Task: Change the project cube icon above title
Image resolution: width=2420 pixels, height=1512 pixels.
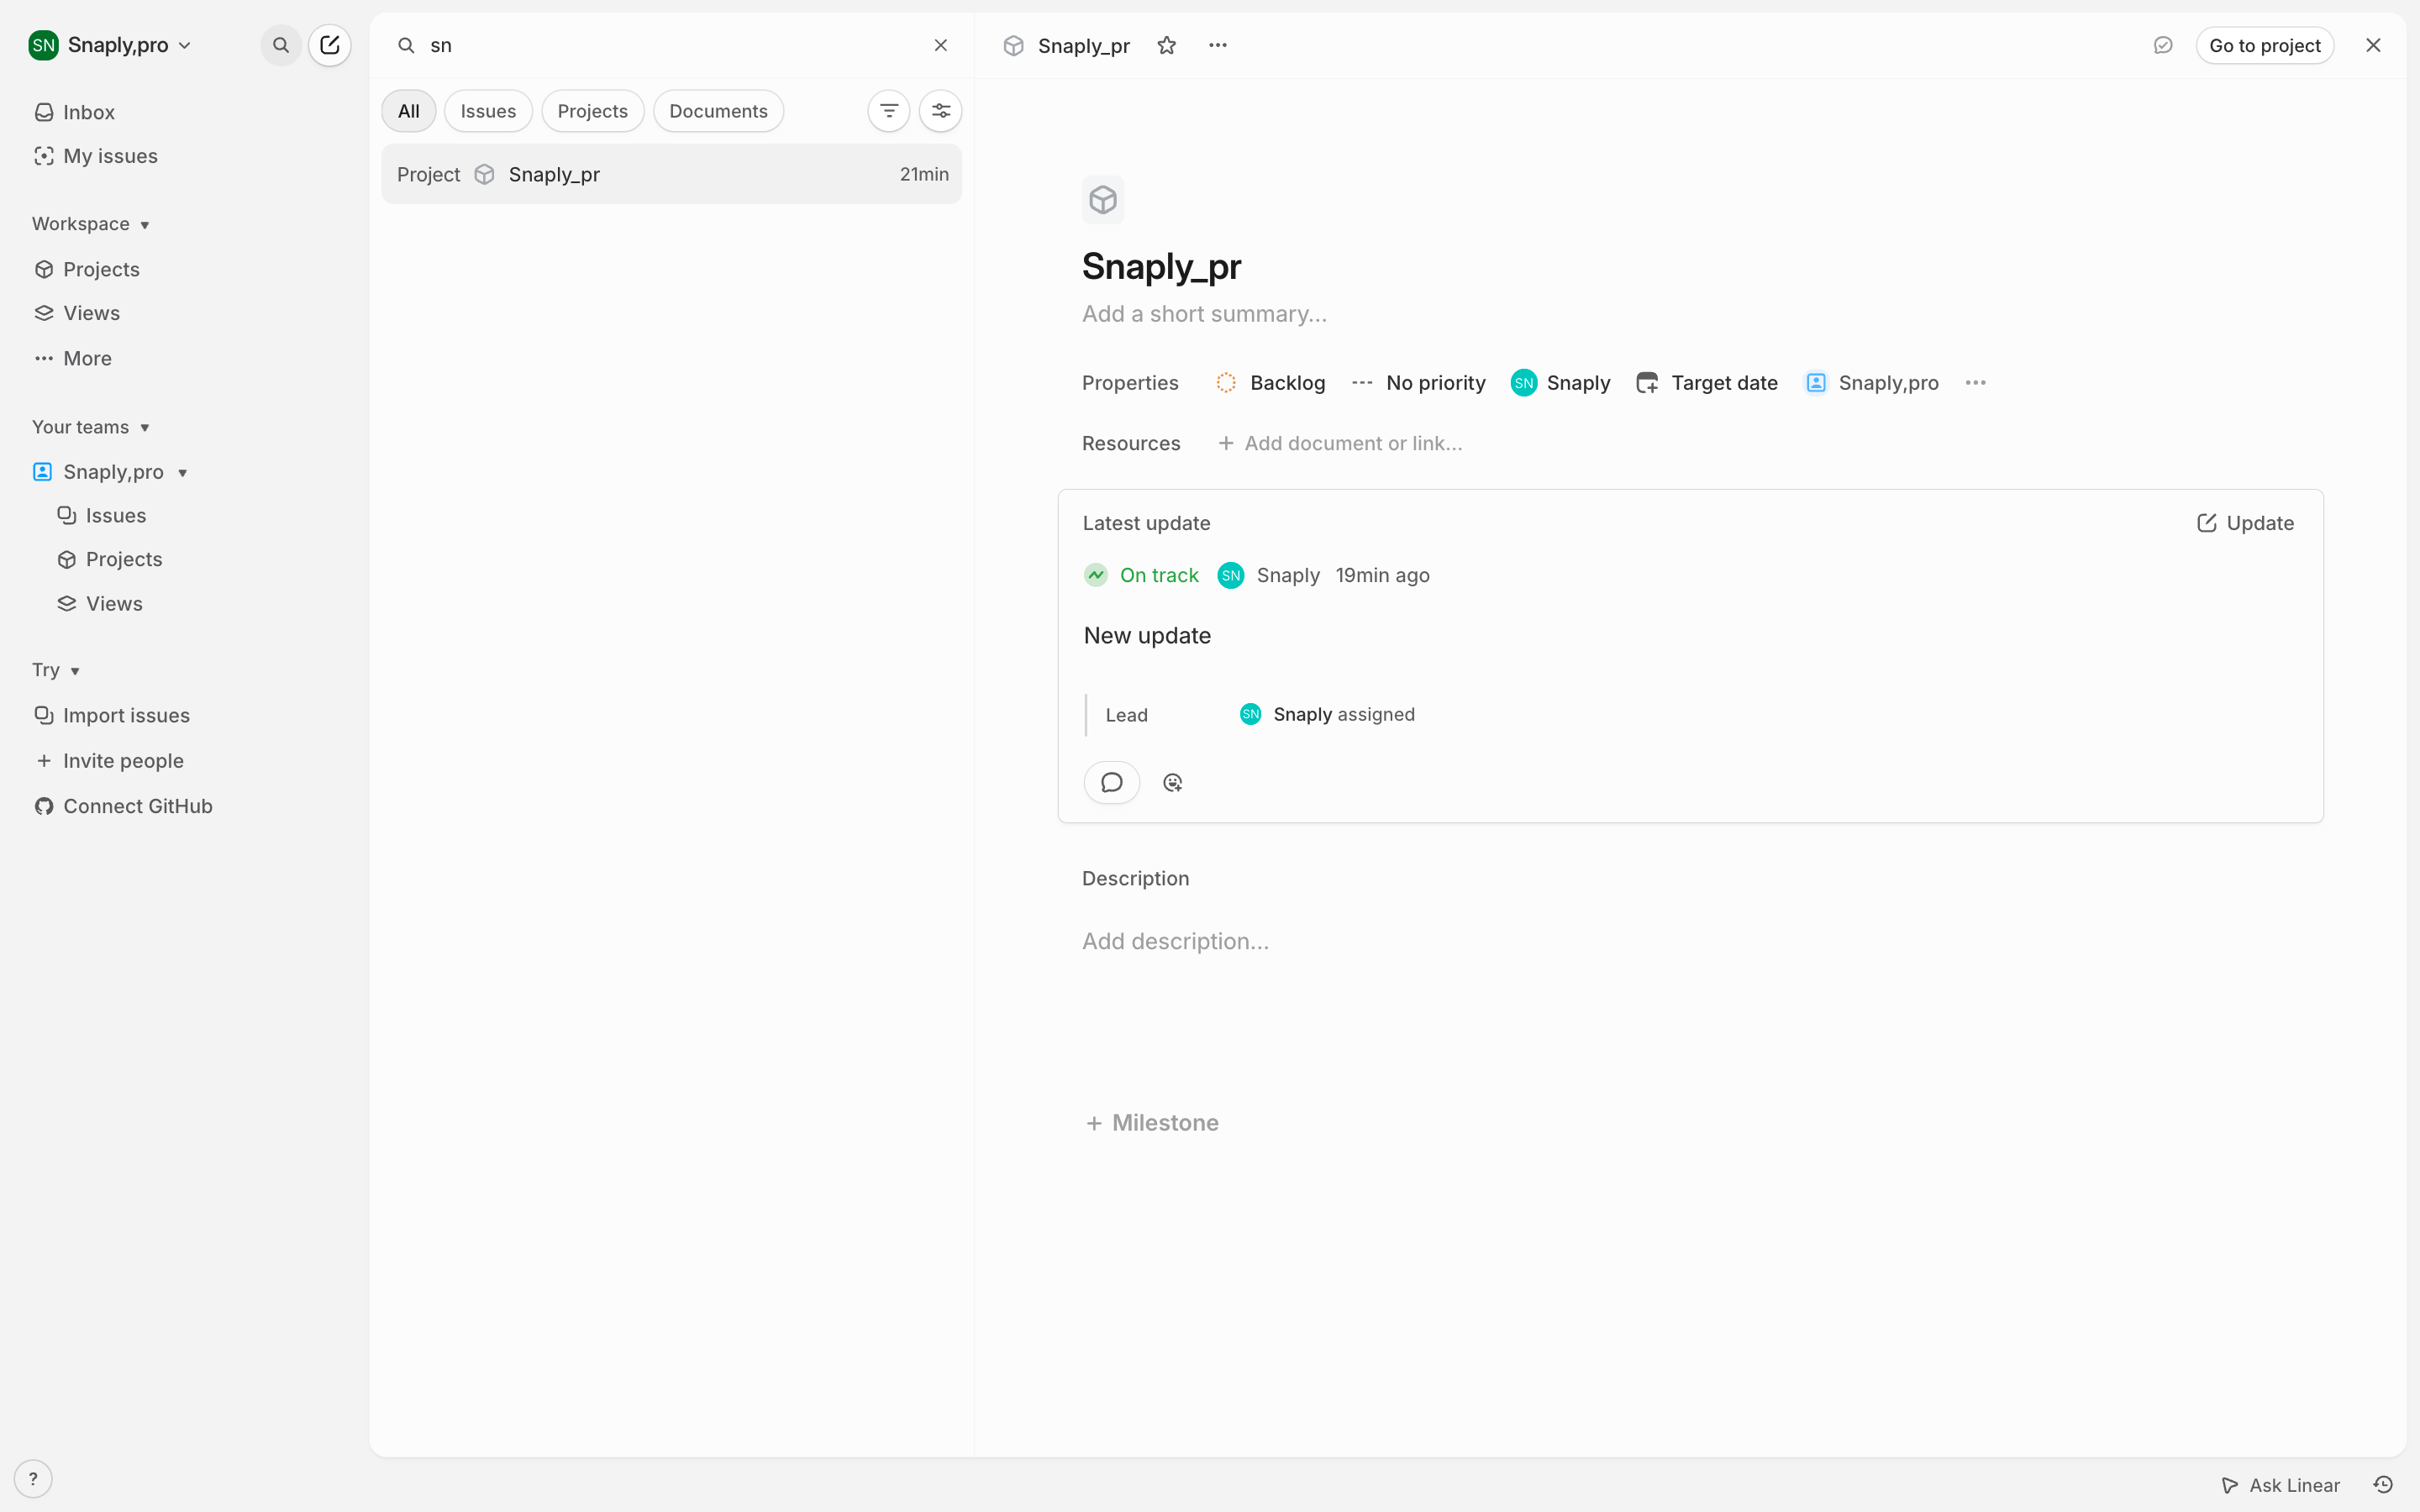Action: click(x=1103, y=200)
